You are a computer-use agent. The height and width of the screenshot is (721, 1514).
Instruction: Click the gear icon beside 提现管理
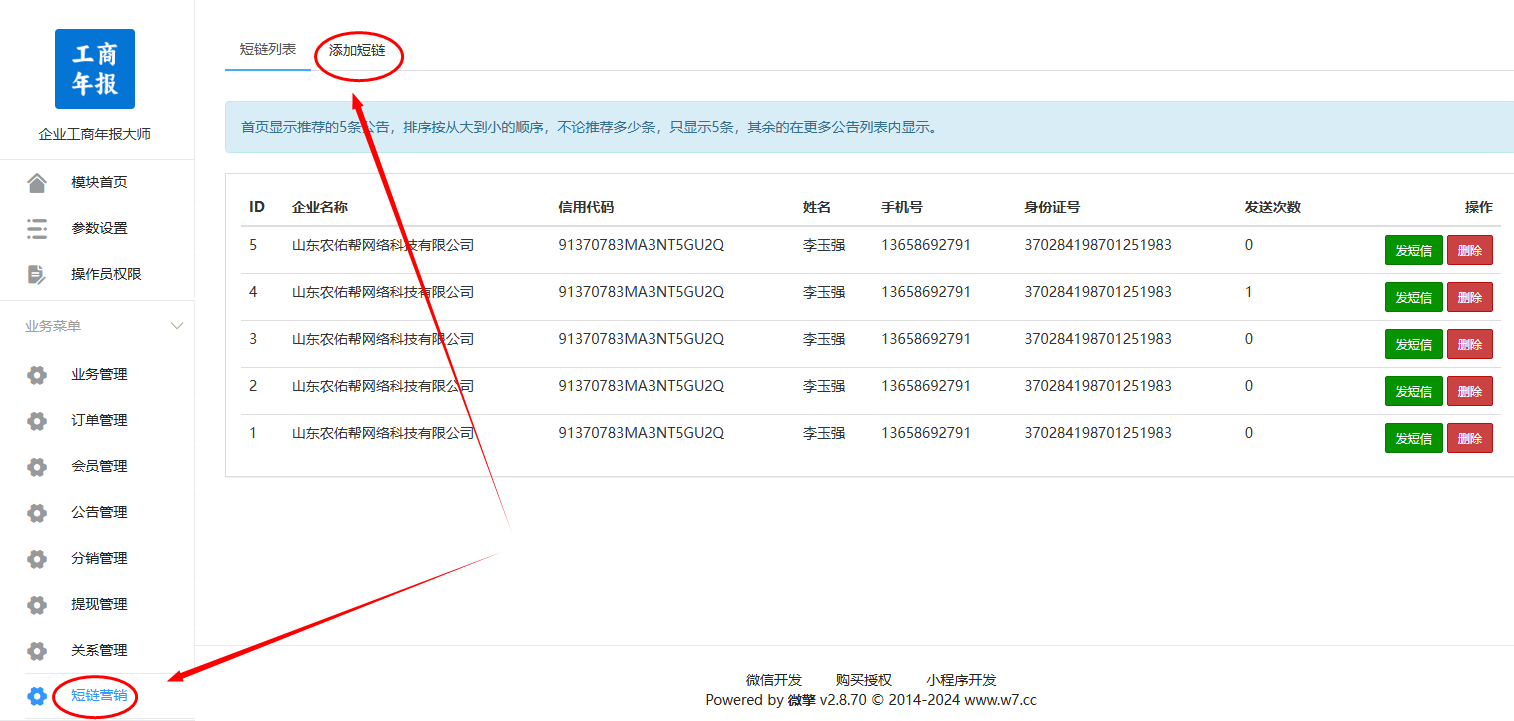tap(37, 605)
